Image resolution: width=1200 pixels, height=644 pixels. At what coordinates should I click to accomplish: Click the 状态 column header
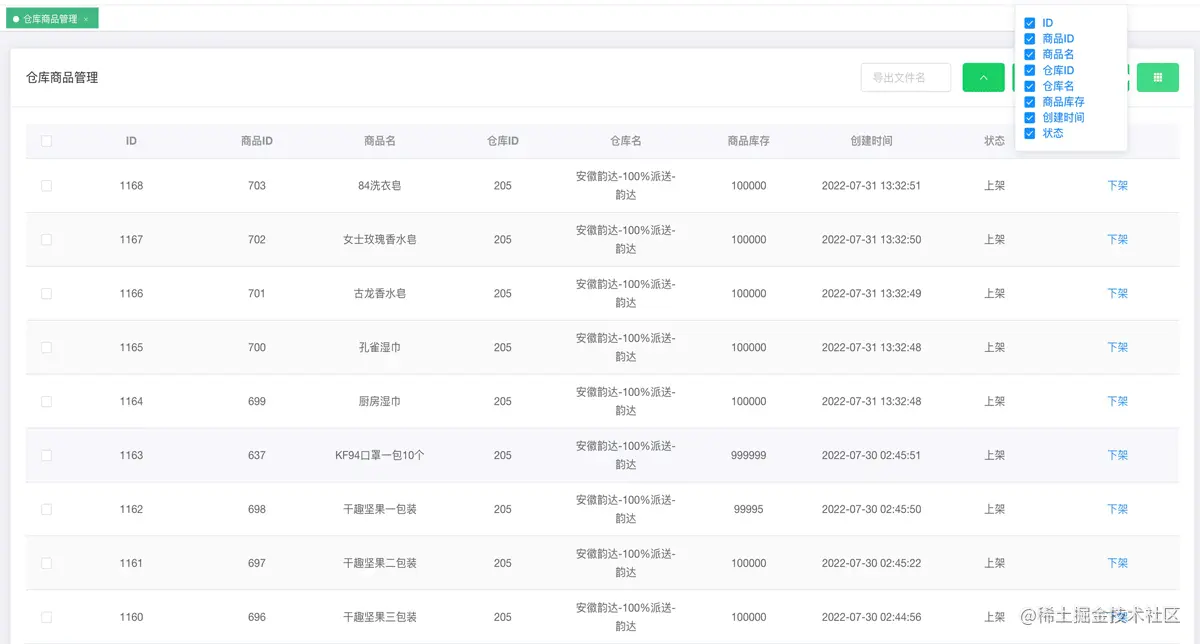[994, 141]
